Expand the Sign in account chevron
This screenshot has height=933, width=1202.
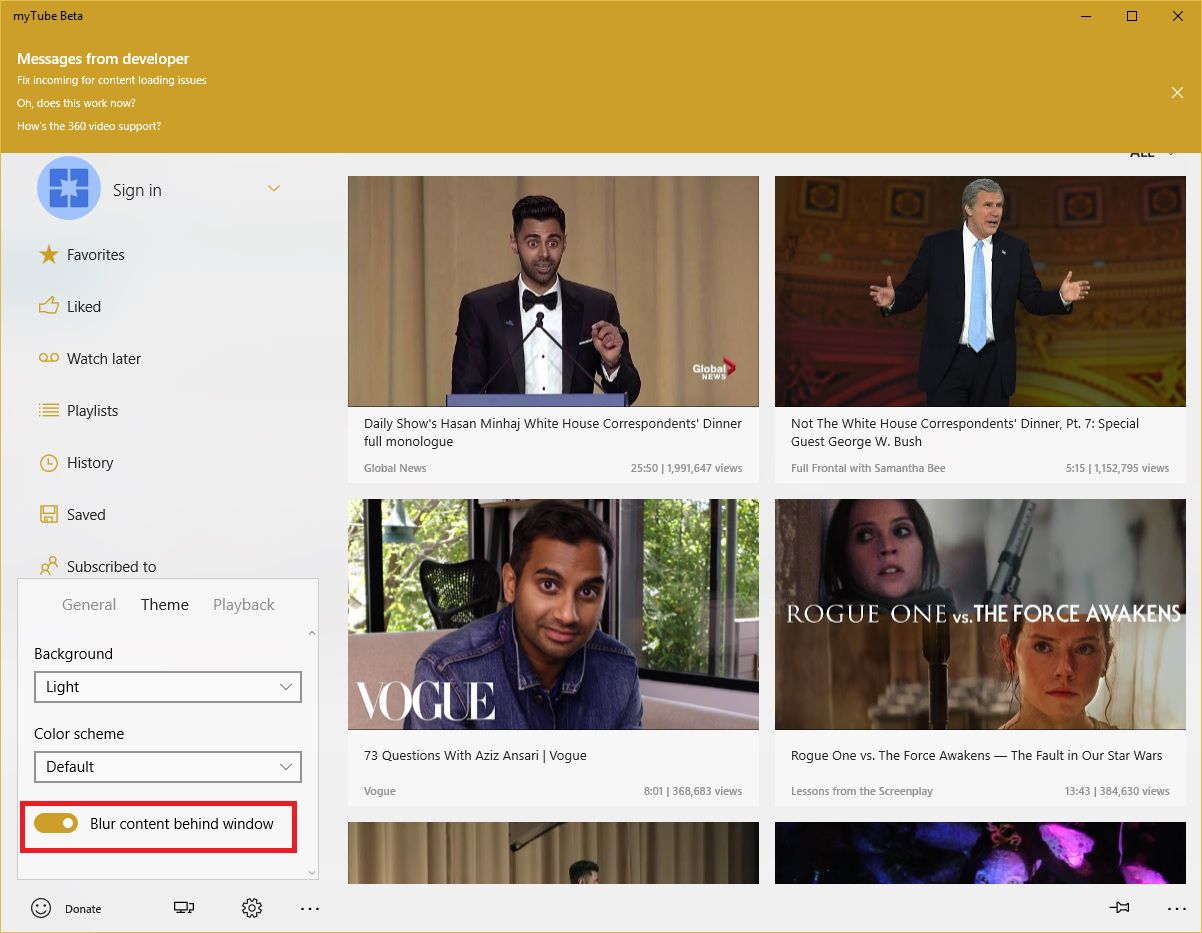pyautogui.click(x=274, y=189)
